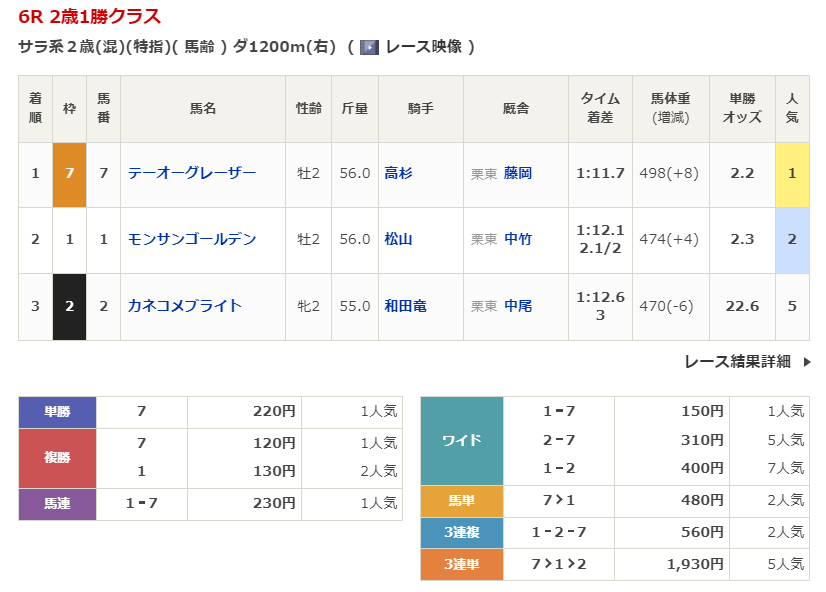Open trainer 中尾 stable page
Viewport: 826px width, 592px height.
click(518, 306)
